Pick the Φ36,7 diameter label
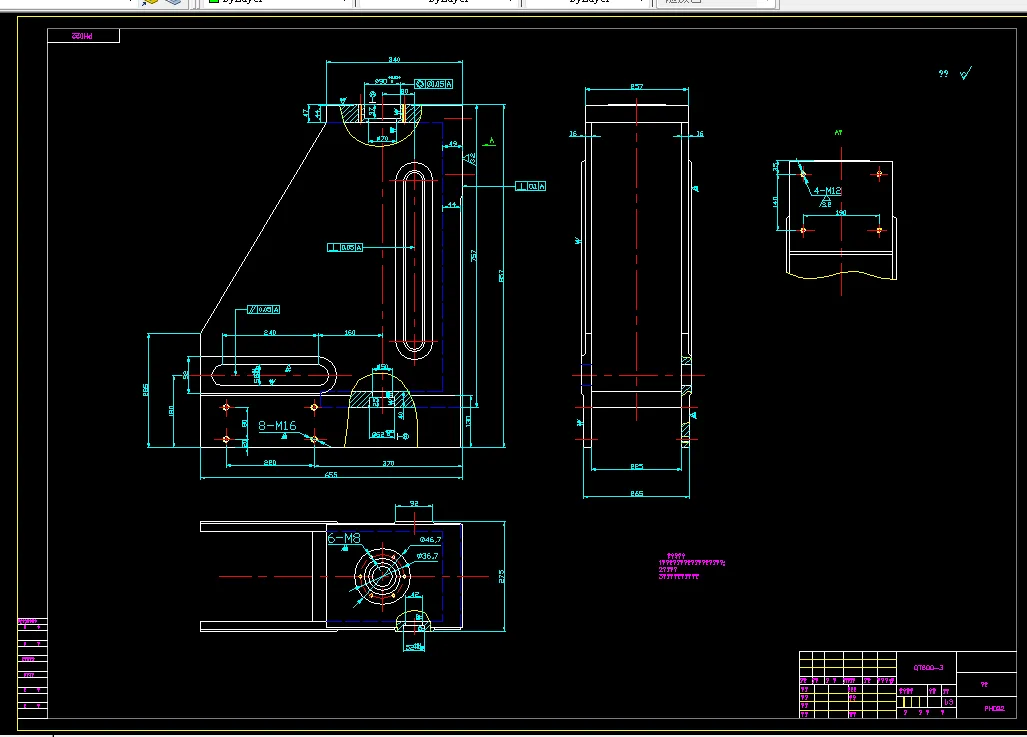The width and height of the screenshot is (1027, 737). 427,556
